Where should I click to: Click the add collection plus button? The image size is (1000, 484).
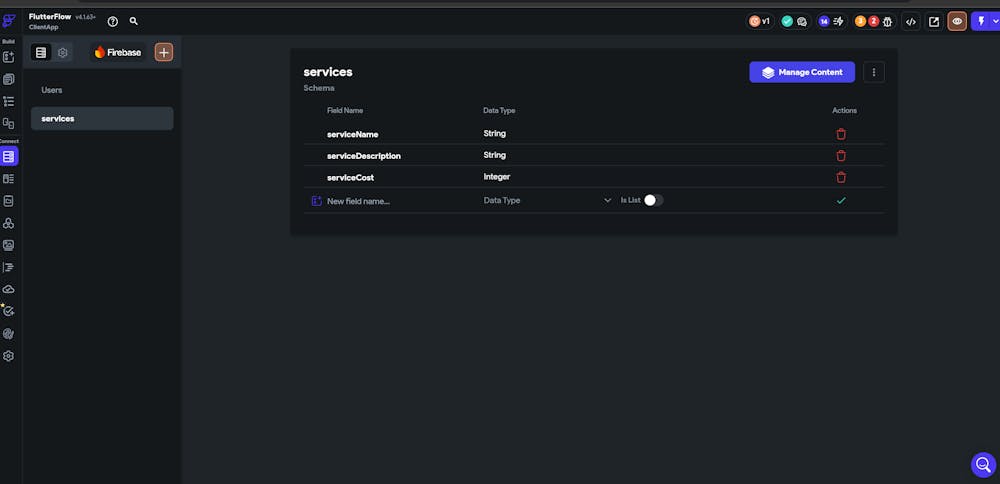click(164, 52)
